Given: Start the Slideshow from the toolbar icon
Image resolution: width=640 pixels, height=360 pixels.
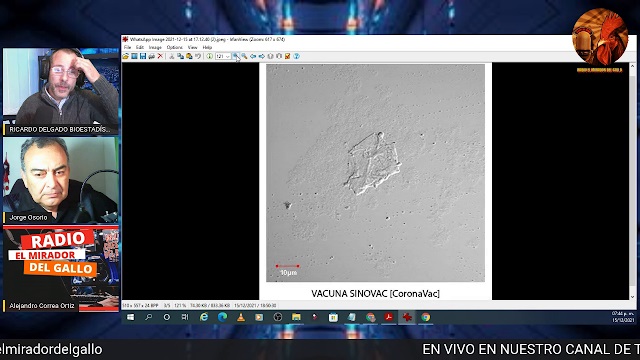Looking at the screenshot, I should [x=134, y=56].
